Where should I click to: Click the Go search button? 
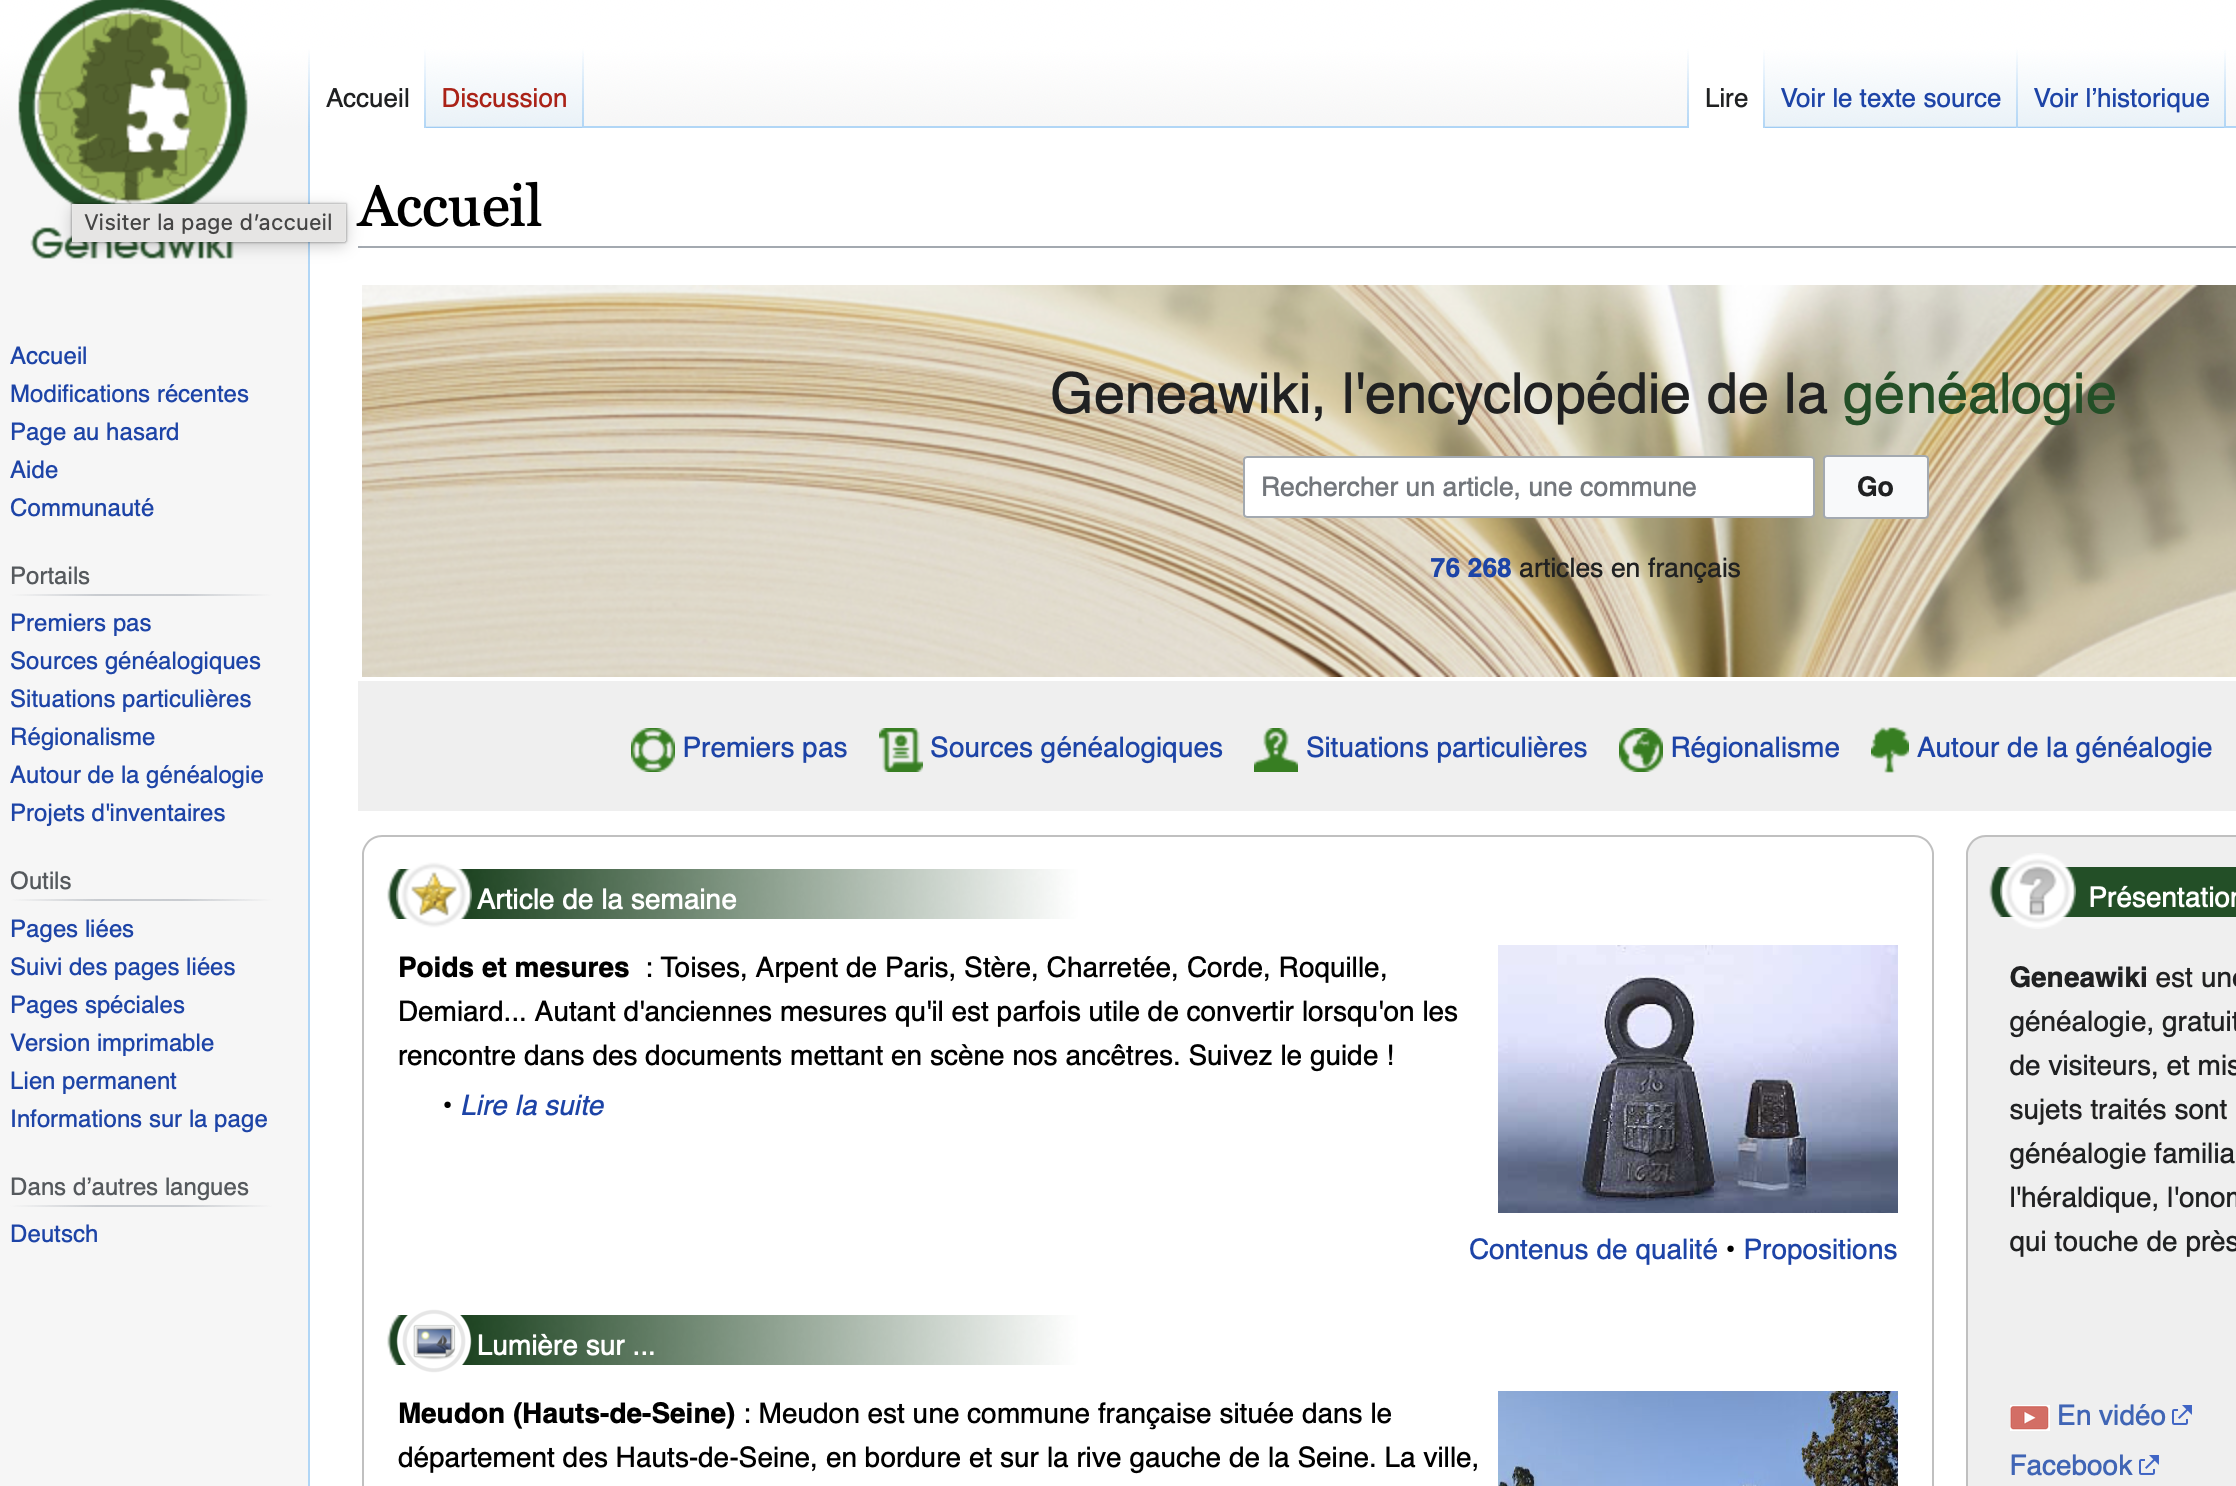click(x=1875, y=487)
